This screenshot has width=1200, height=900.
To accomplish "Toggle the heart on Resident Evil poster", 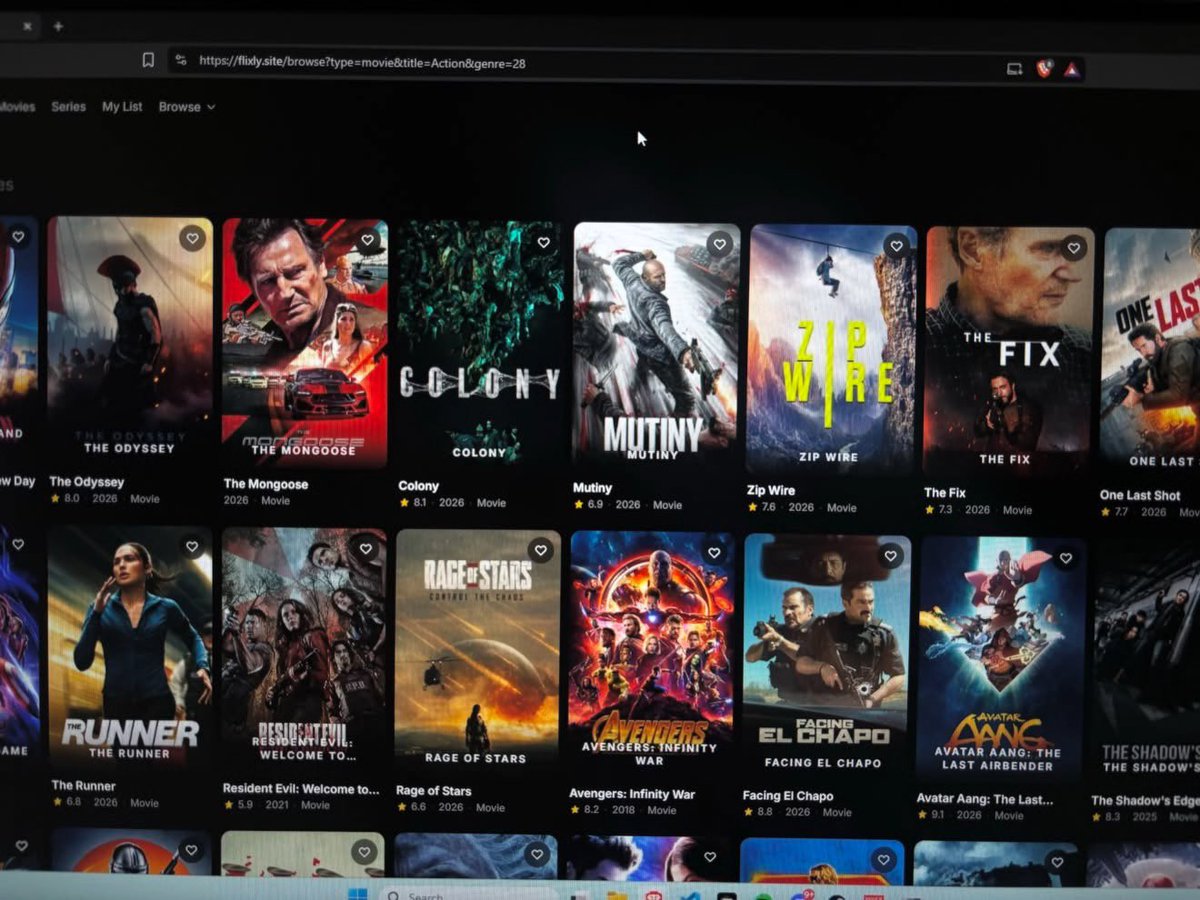I will (x=366, y=548).
